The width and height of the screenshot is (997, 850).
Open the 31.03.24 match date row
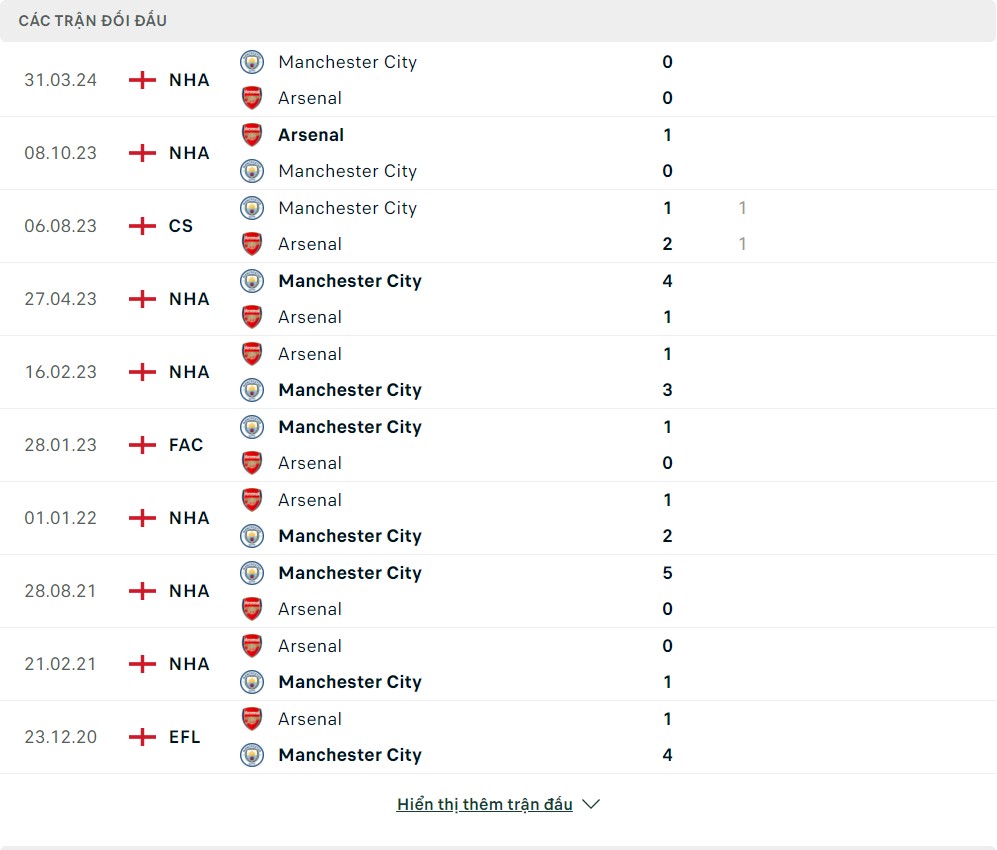(61, 80)
